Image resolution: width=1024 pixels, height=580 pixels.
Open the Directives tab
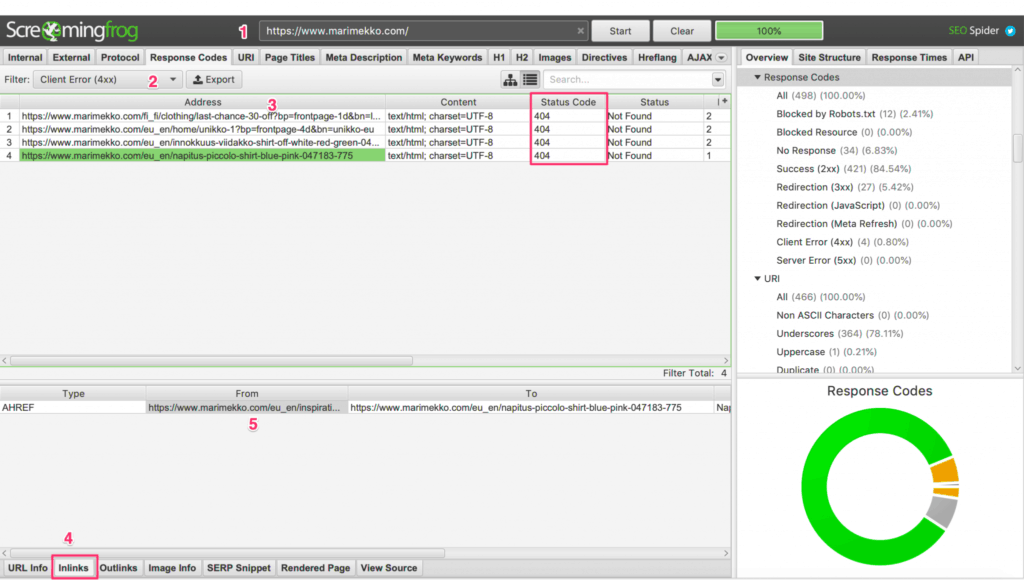pos(604,57)
